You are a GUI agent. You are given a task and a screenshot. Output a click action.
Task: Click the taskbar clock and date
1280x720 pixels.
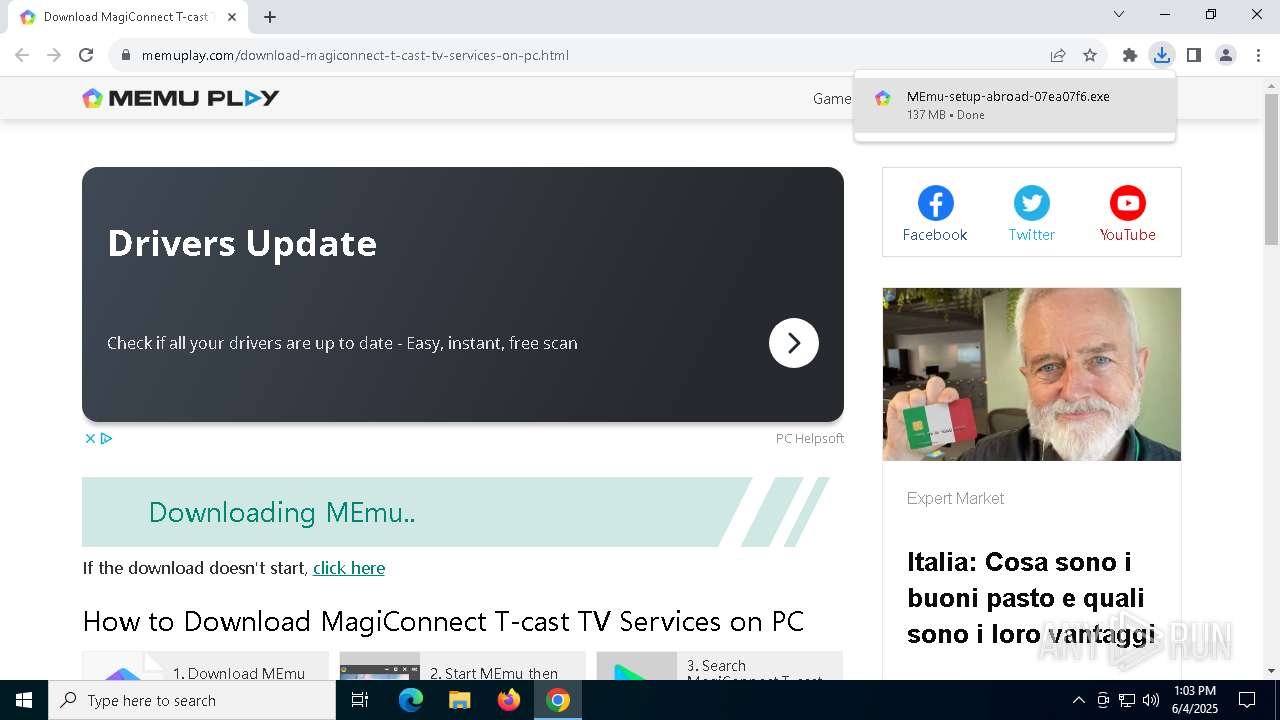pyautogui.click(x=1195, y=700)
